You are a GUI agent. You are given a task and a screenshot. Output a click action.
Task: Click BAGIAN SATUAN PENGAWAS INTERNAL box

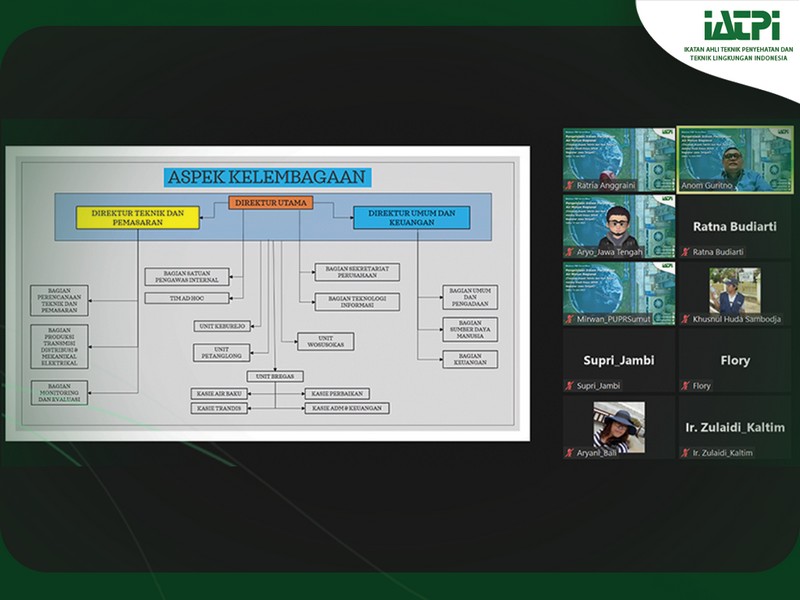pyautogui.click(x=187, y=277)
